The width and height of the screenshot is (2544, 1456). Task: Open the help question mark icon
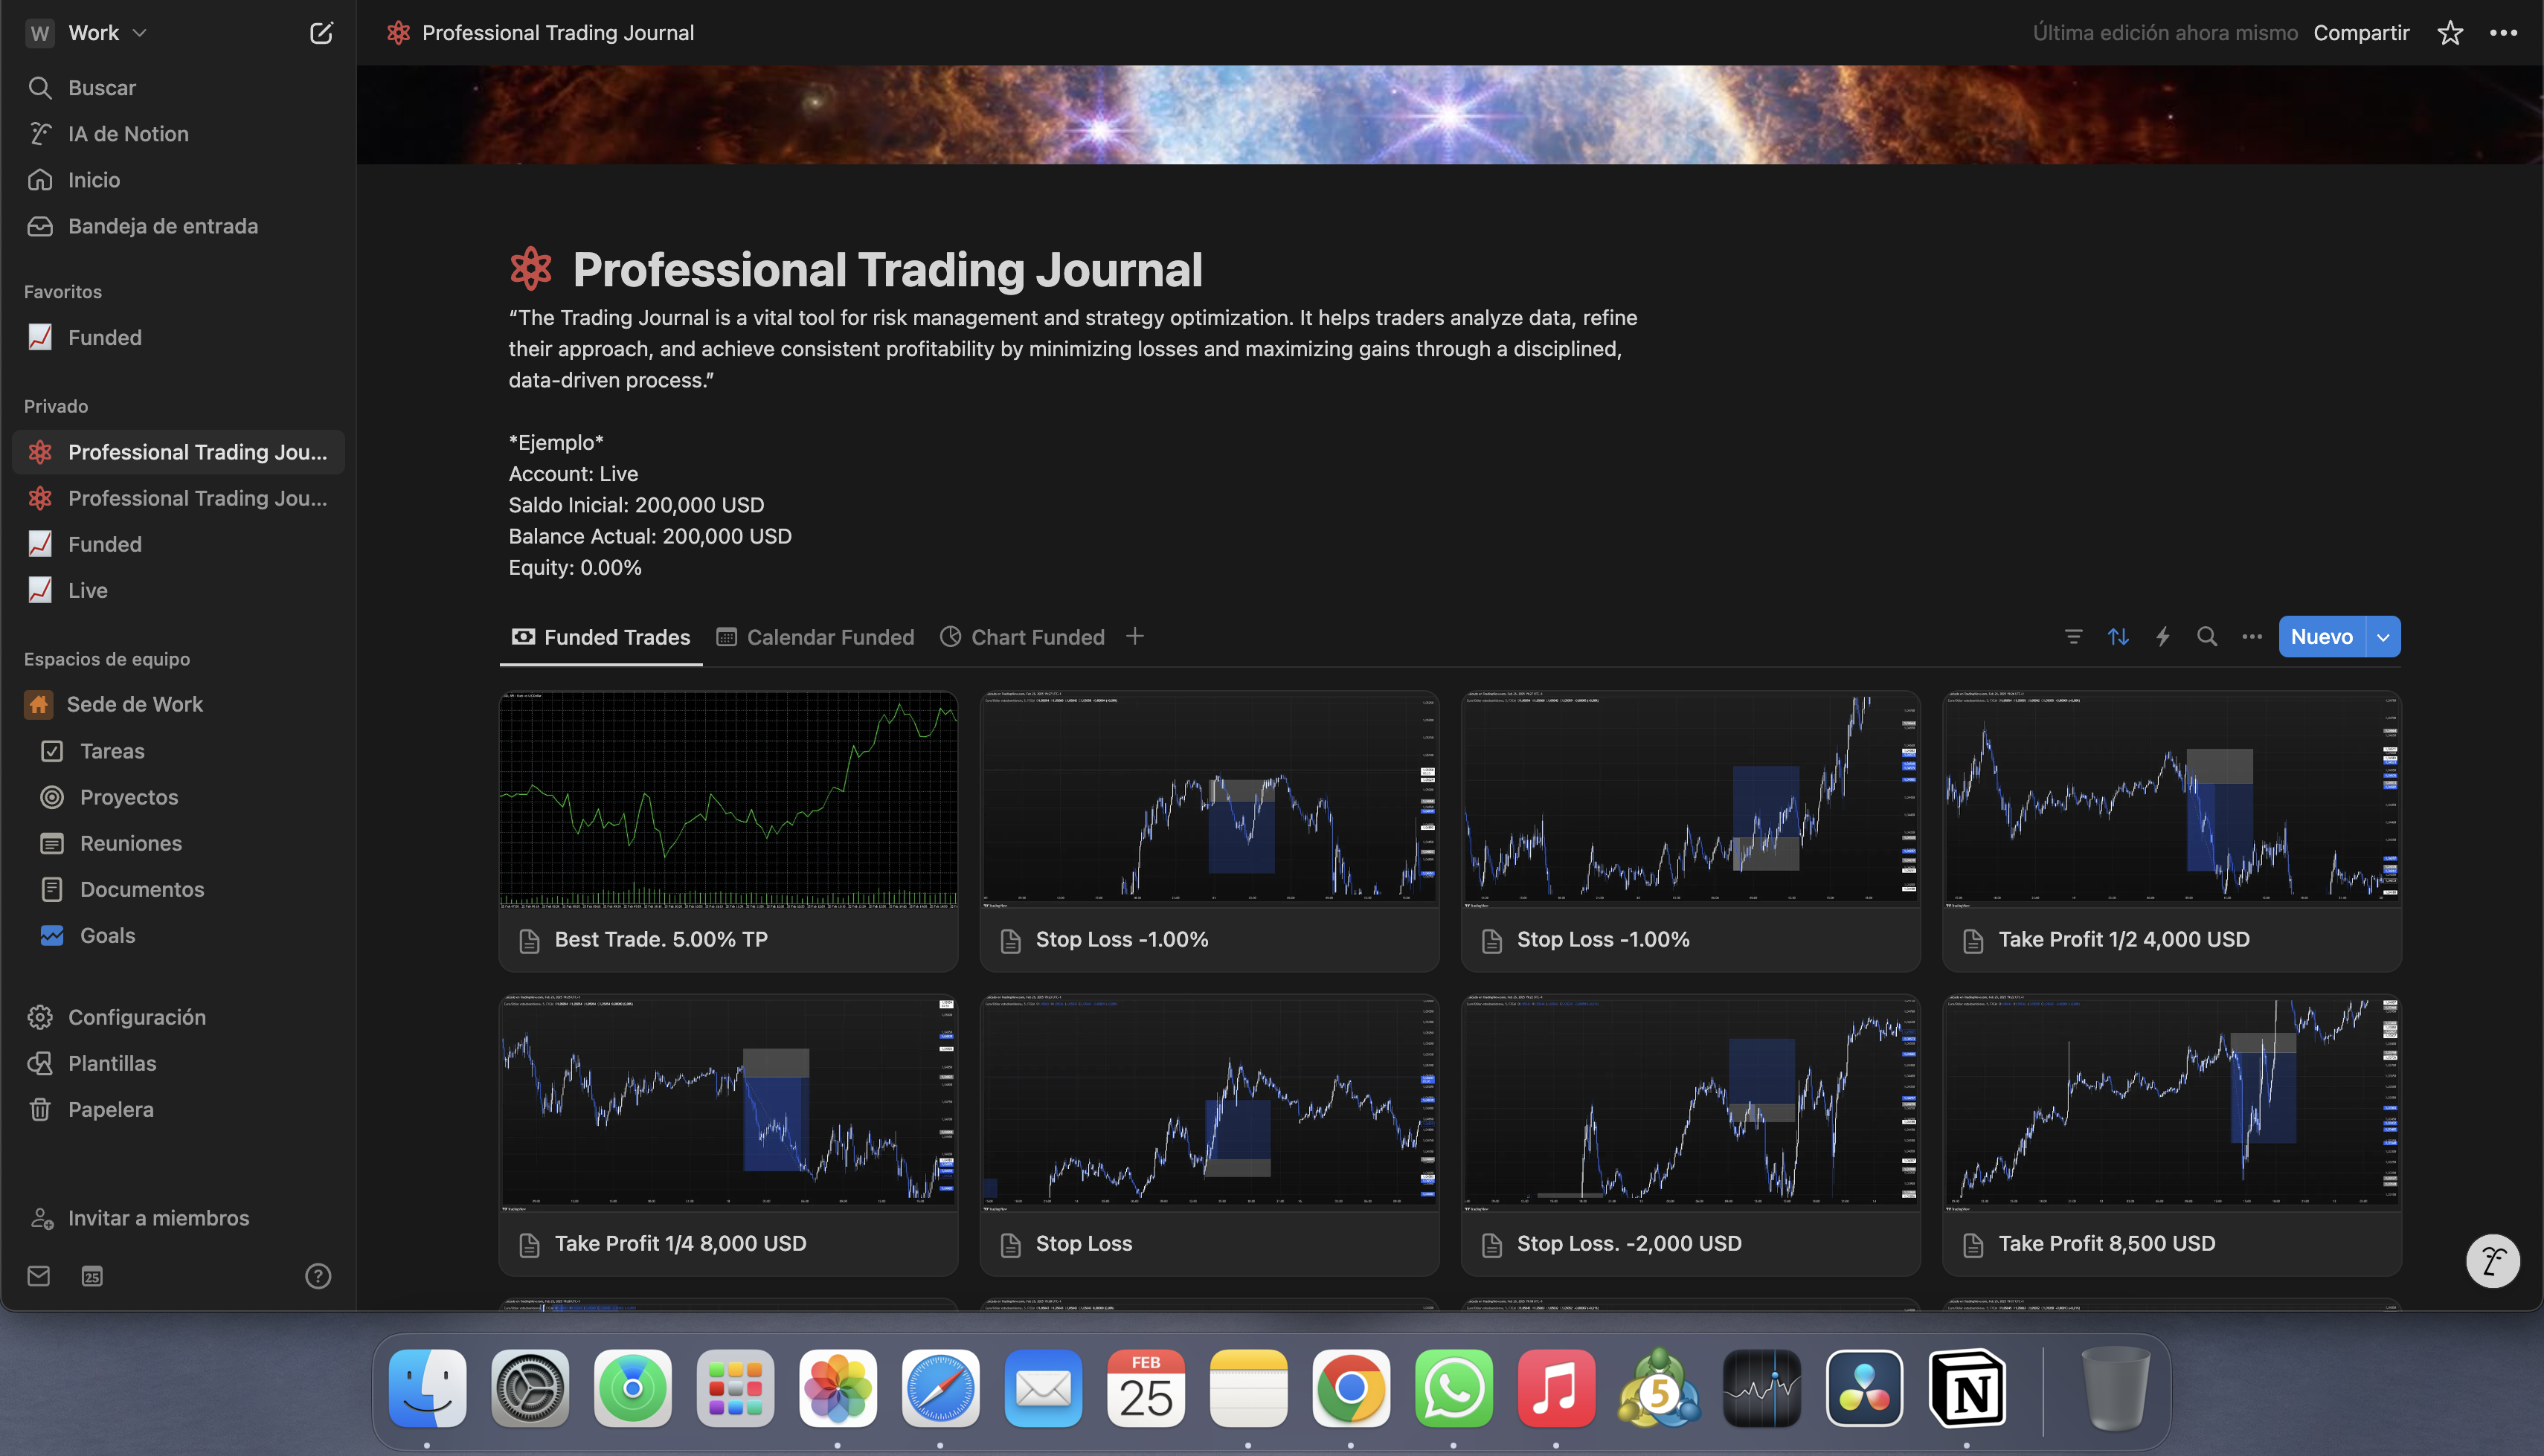click(x=318, y=1276)
